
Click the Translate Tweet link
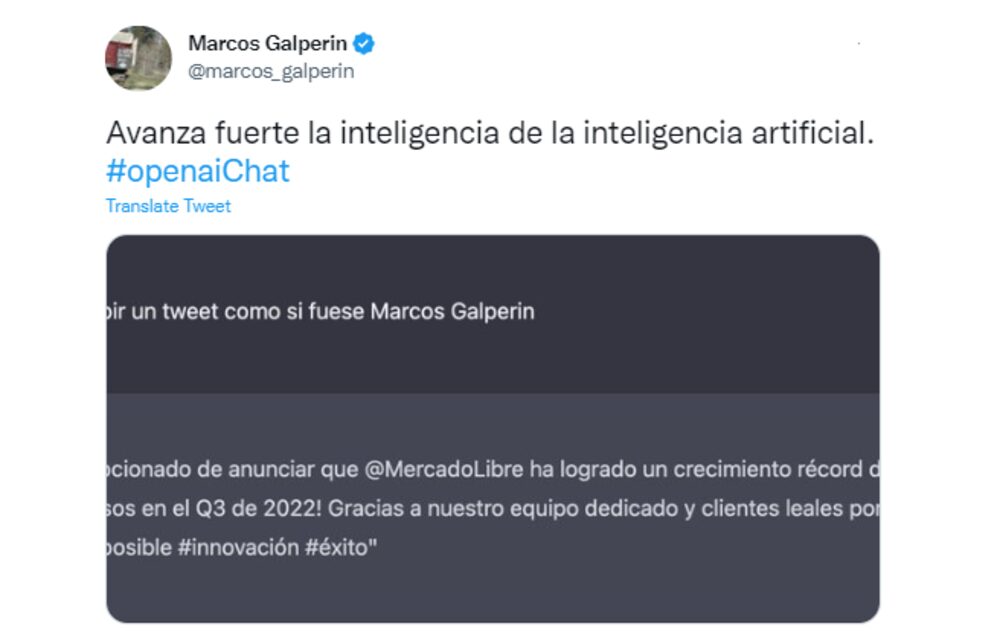pos(166,206)
